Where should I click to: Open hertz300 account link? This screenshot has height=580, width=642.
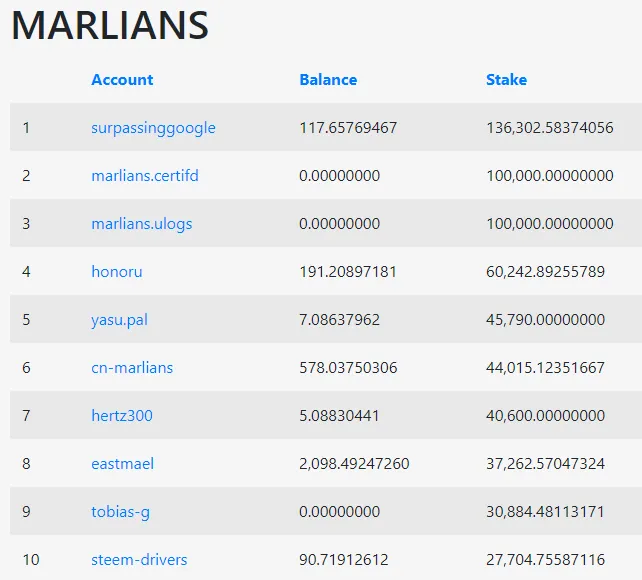pyautogui.click(x=122, y=415)
